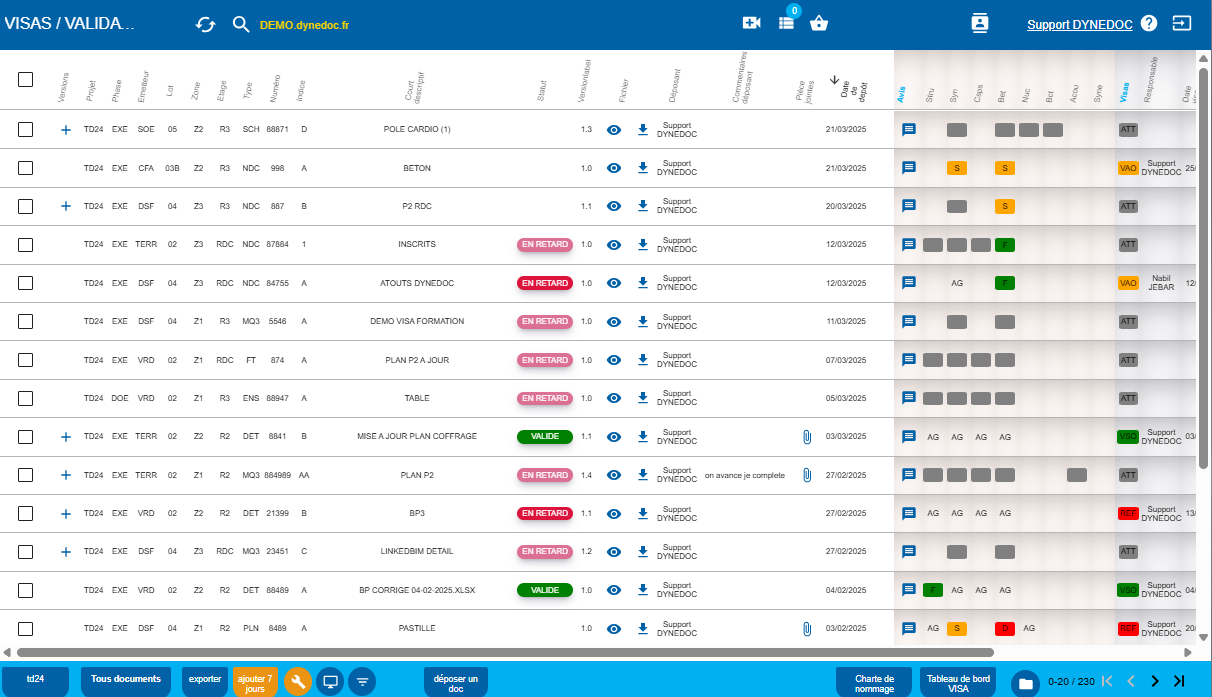Start a video call with camera icon
This screenshot has height=697, width=1212.
tap(752, 24)
